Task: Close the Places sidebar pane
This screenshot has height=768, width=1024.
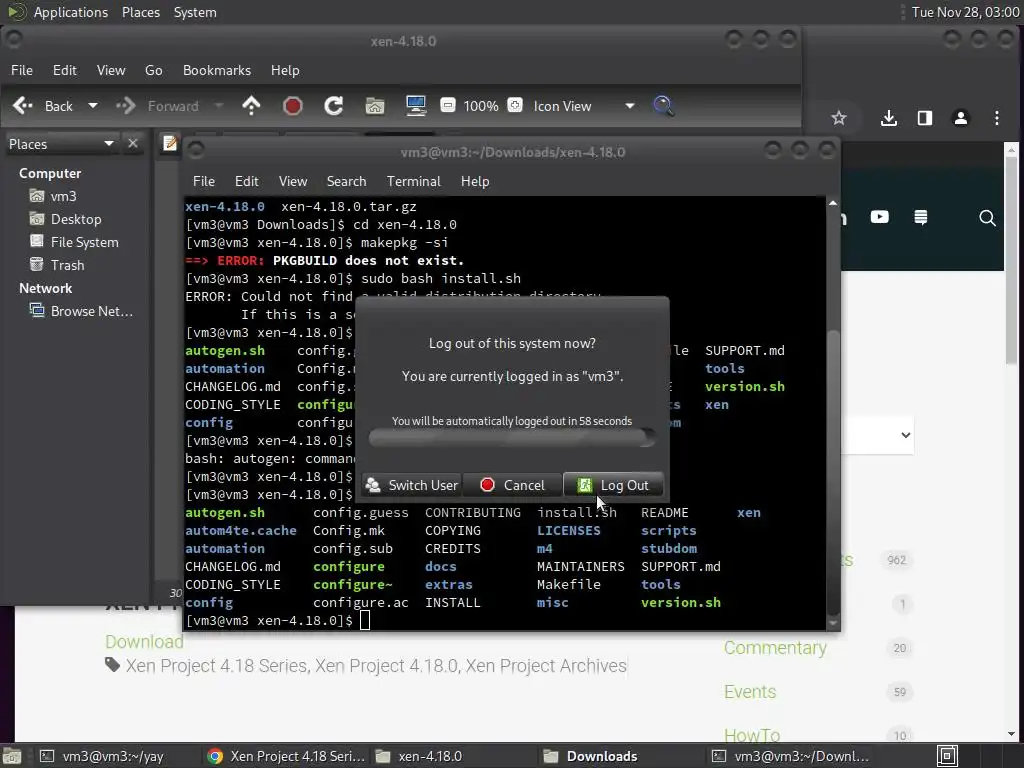Action: click(x=133, y=143)
